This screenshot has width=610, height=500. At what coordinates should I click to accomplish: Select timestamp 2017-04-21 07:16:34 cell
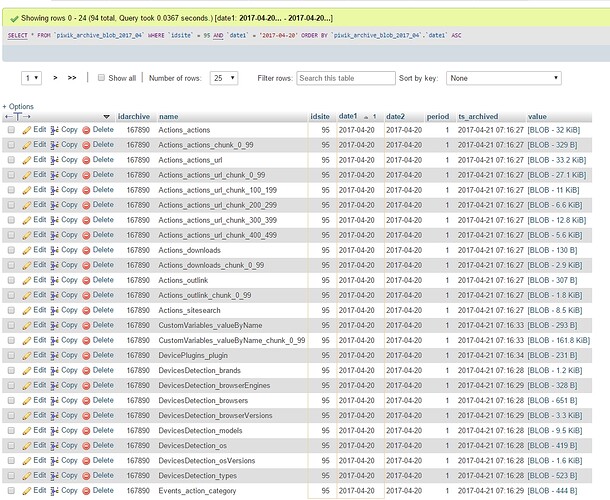pyautogui.click(x=491, y=356)
